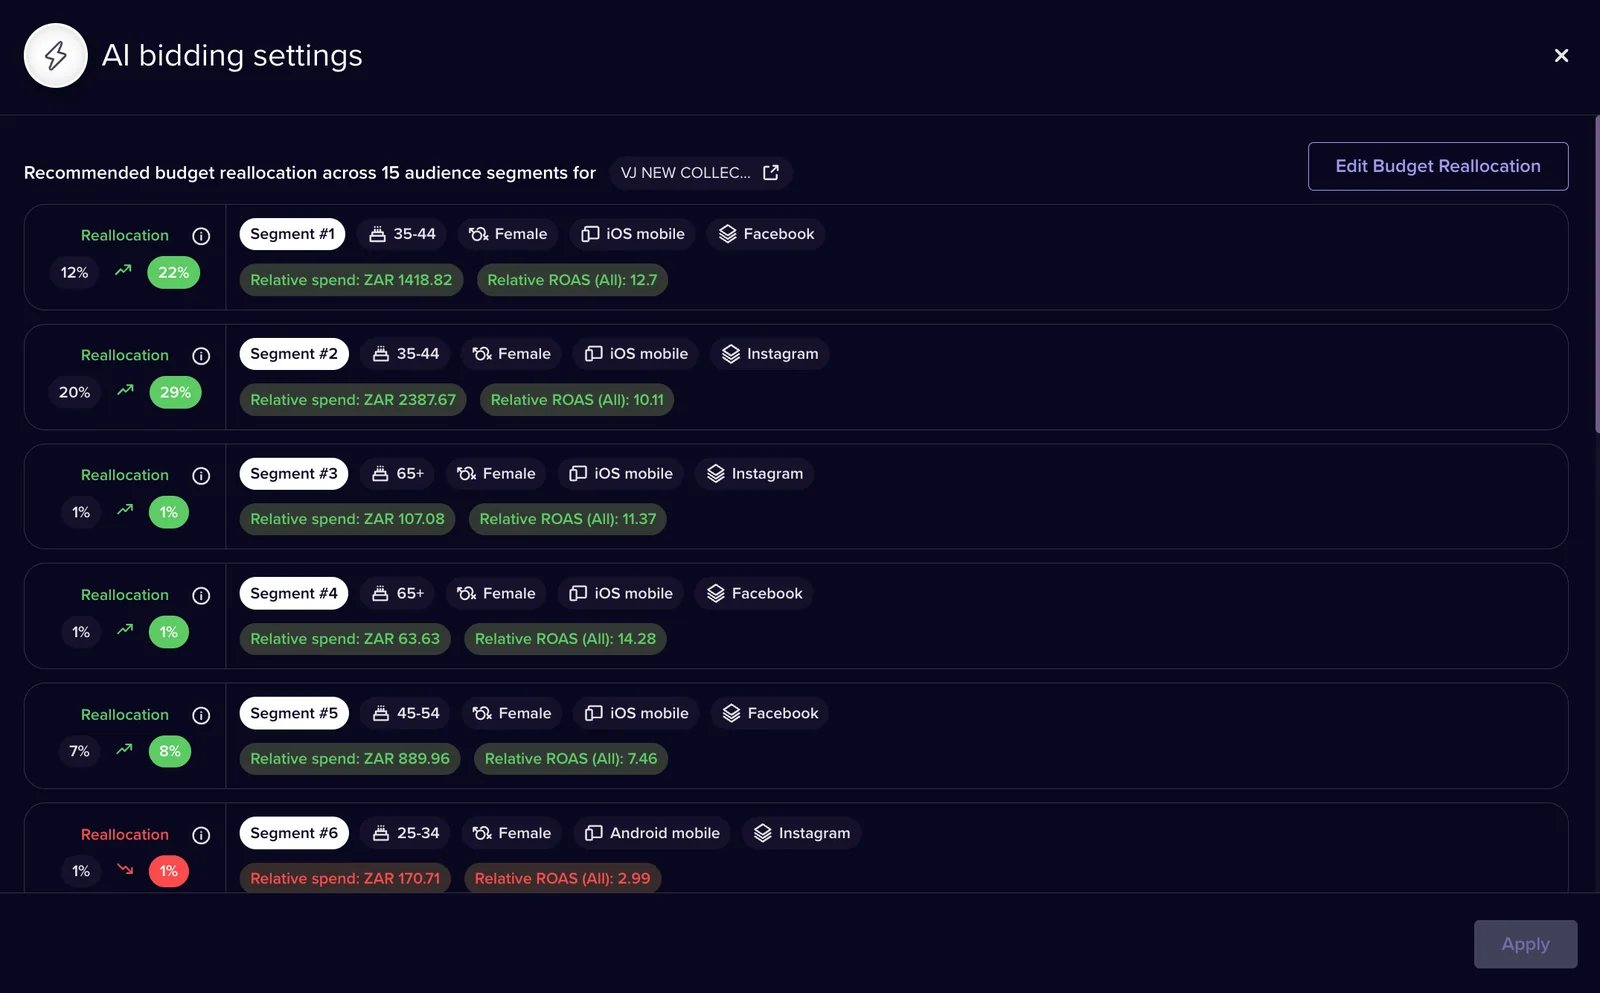Click the iOS mobile device icon in Segment #3
Screen dimensions: 1600x993
578,474
